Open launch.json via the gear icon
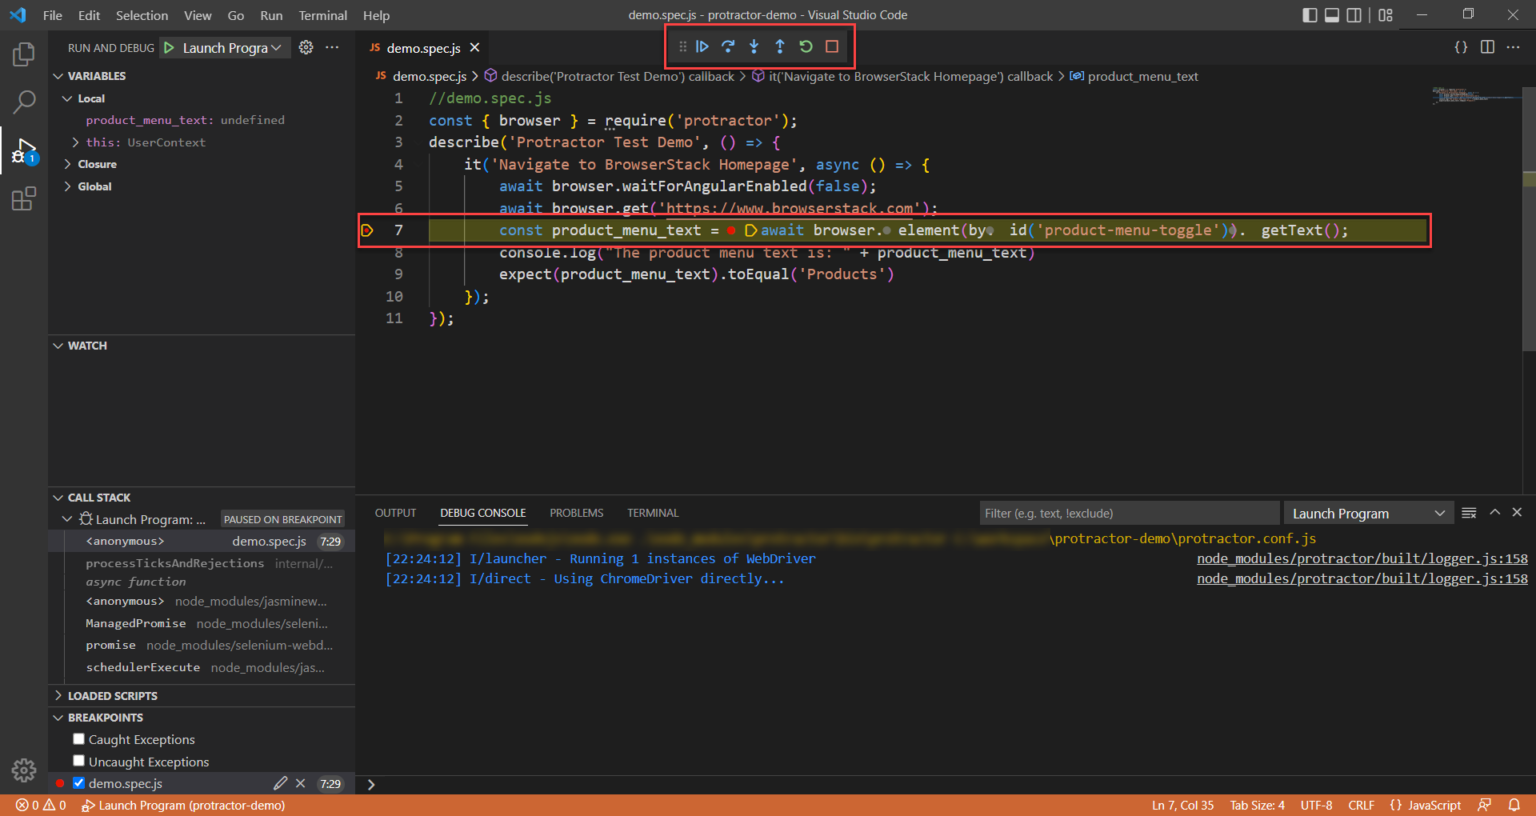 [x=306, y=47]
